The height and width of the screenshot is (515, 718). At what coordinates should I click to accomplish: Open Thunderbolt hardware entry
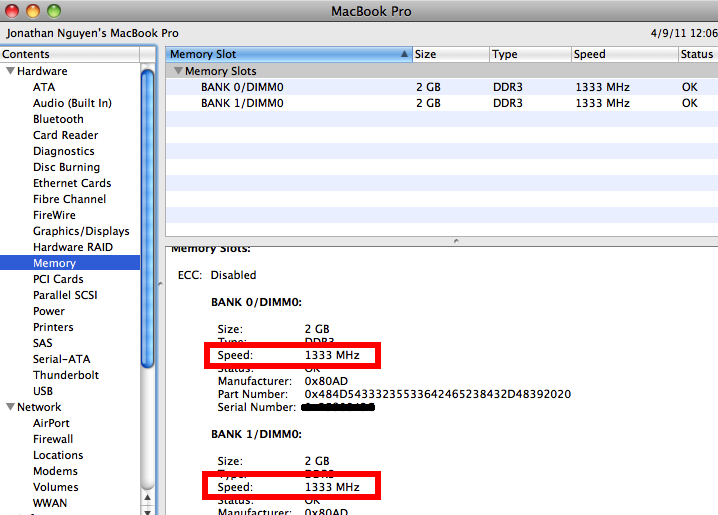(65, 375)
